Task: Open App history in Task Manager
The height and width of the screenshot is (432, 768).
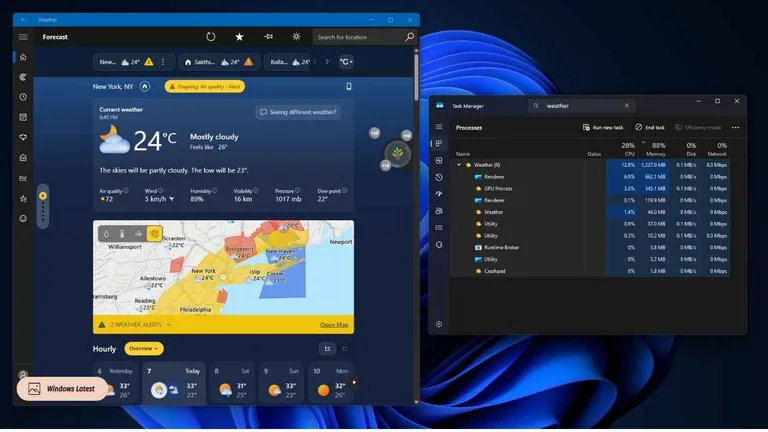Action: 439,177
